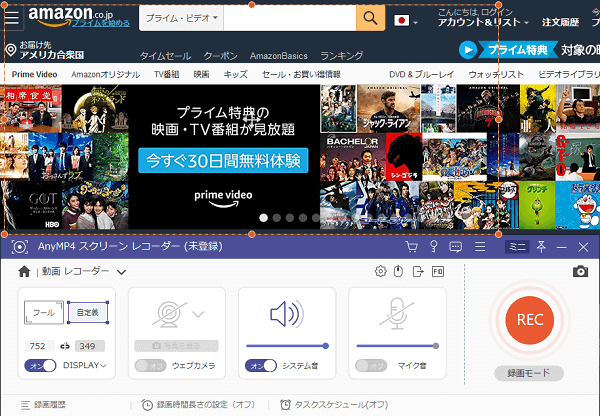
Task: Click the タイムセール link
Action: pyautogui.click(x=165, y=56)
